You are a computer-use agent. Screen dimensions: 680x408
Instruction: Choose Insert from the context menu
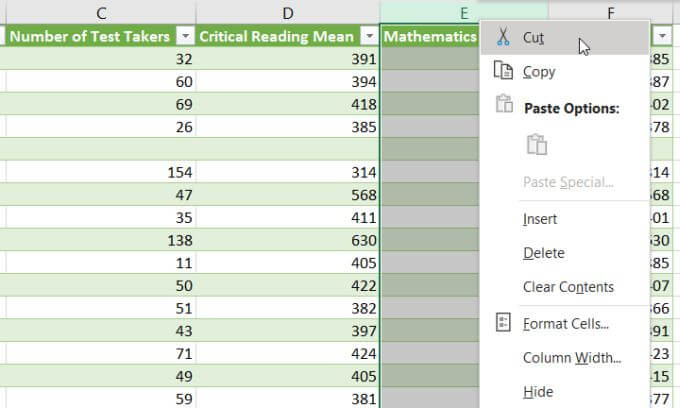click(x=540, y=219)
